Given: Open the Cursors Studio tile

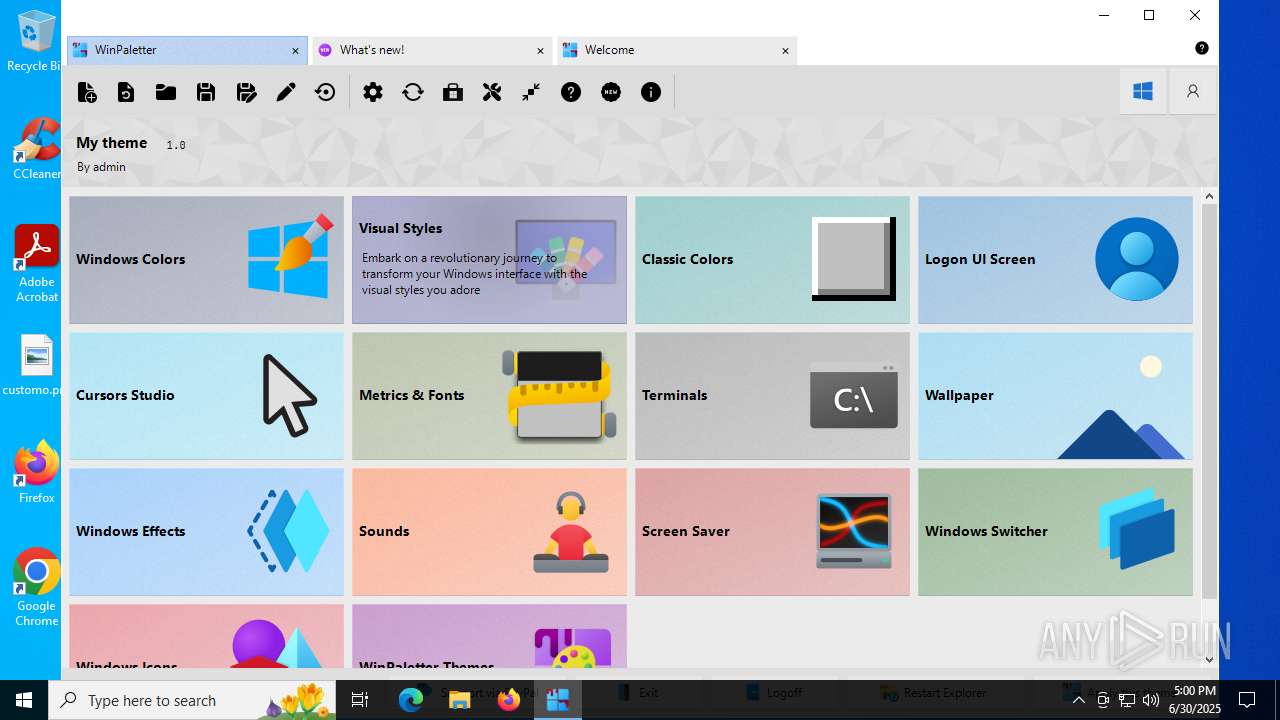Looking at the screenshot, I should point(206,396).
